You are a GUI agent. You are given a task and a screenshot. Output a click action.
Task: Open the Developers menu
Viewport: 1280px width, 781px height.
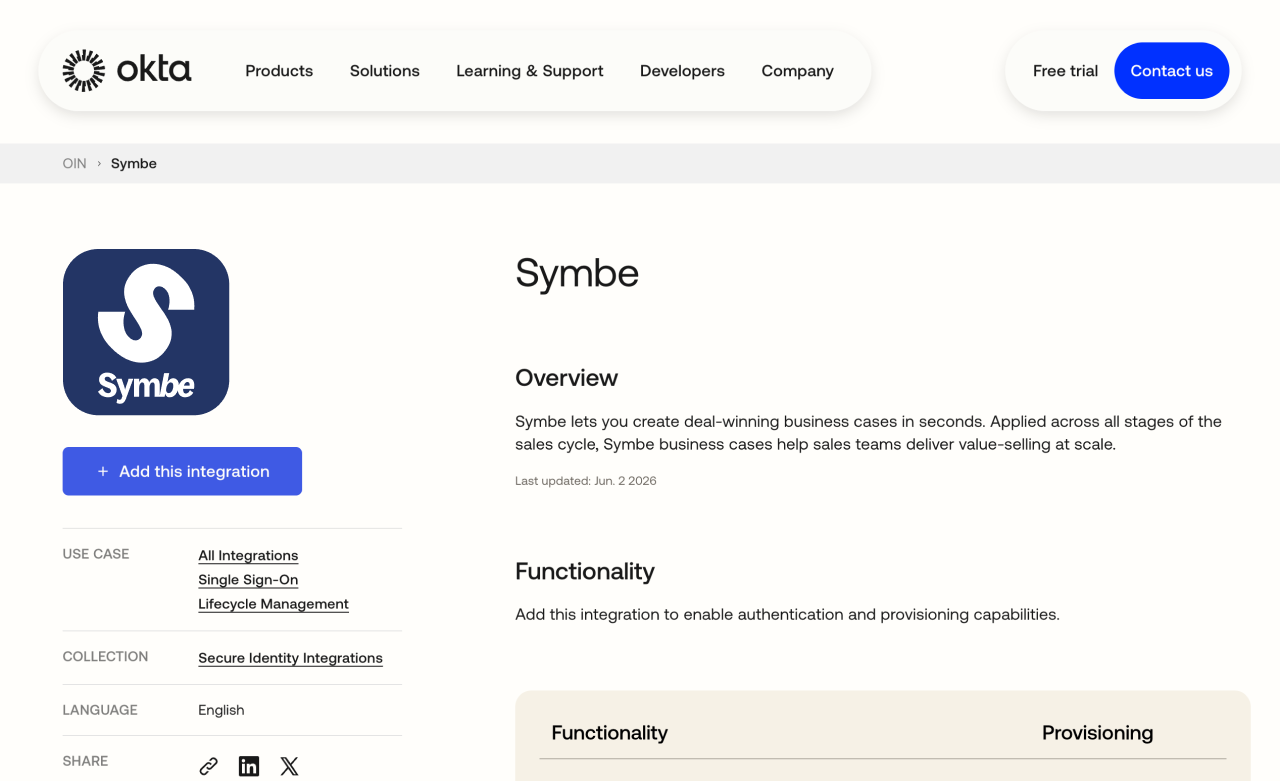[x=682, y=71]
